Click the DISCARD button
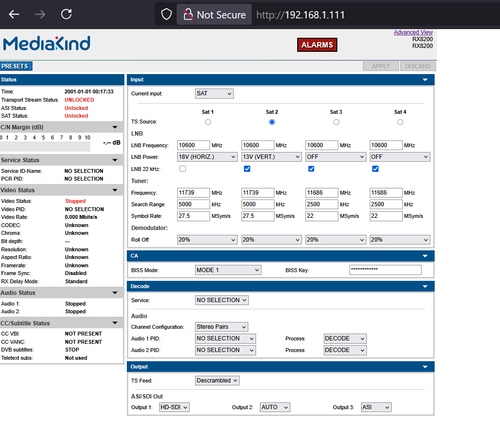 pos(418,66)
